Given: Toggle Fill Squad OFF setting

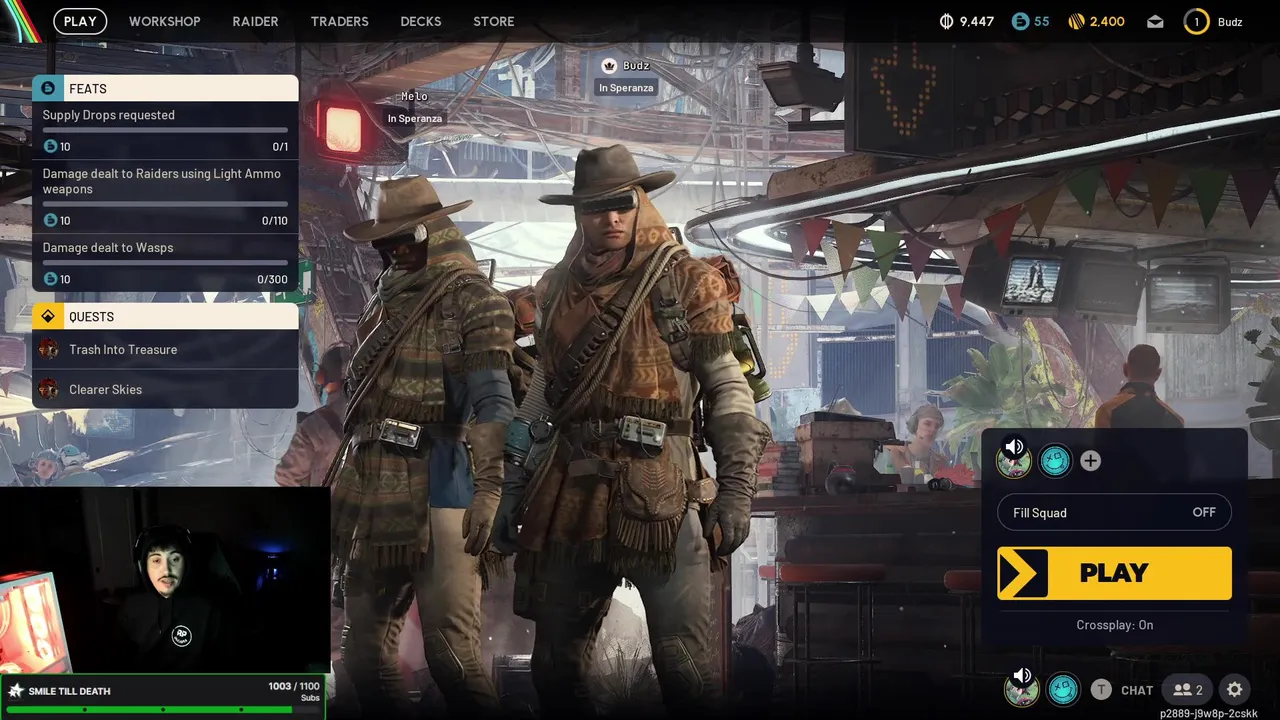Looking at the screenshot, I should coord(1114,512).
